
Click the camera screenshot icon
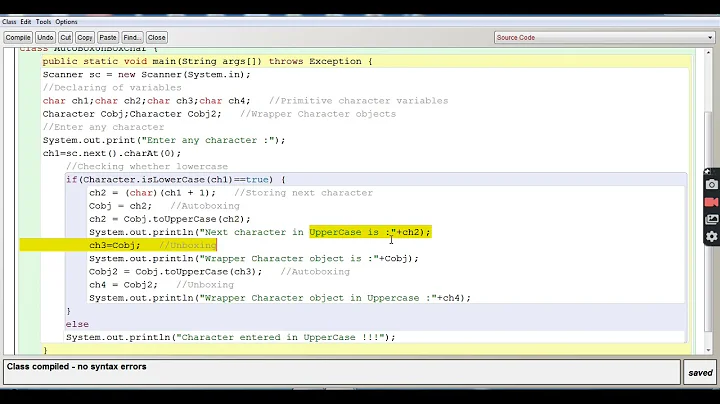(x=711, y=184)
